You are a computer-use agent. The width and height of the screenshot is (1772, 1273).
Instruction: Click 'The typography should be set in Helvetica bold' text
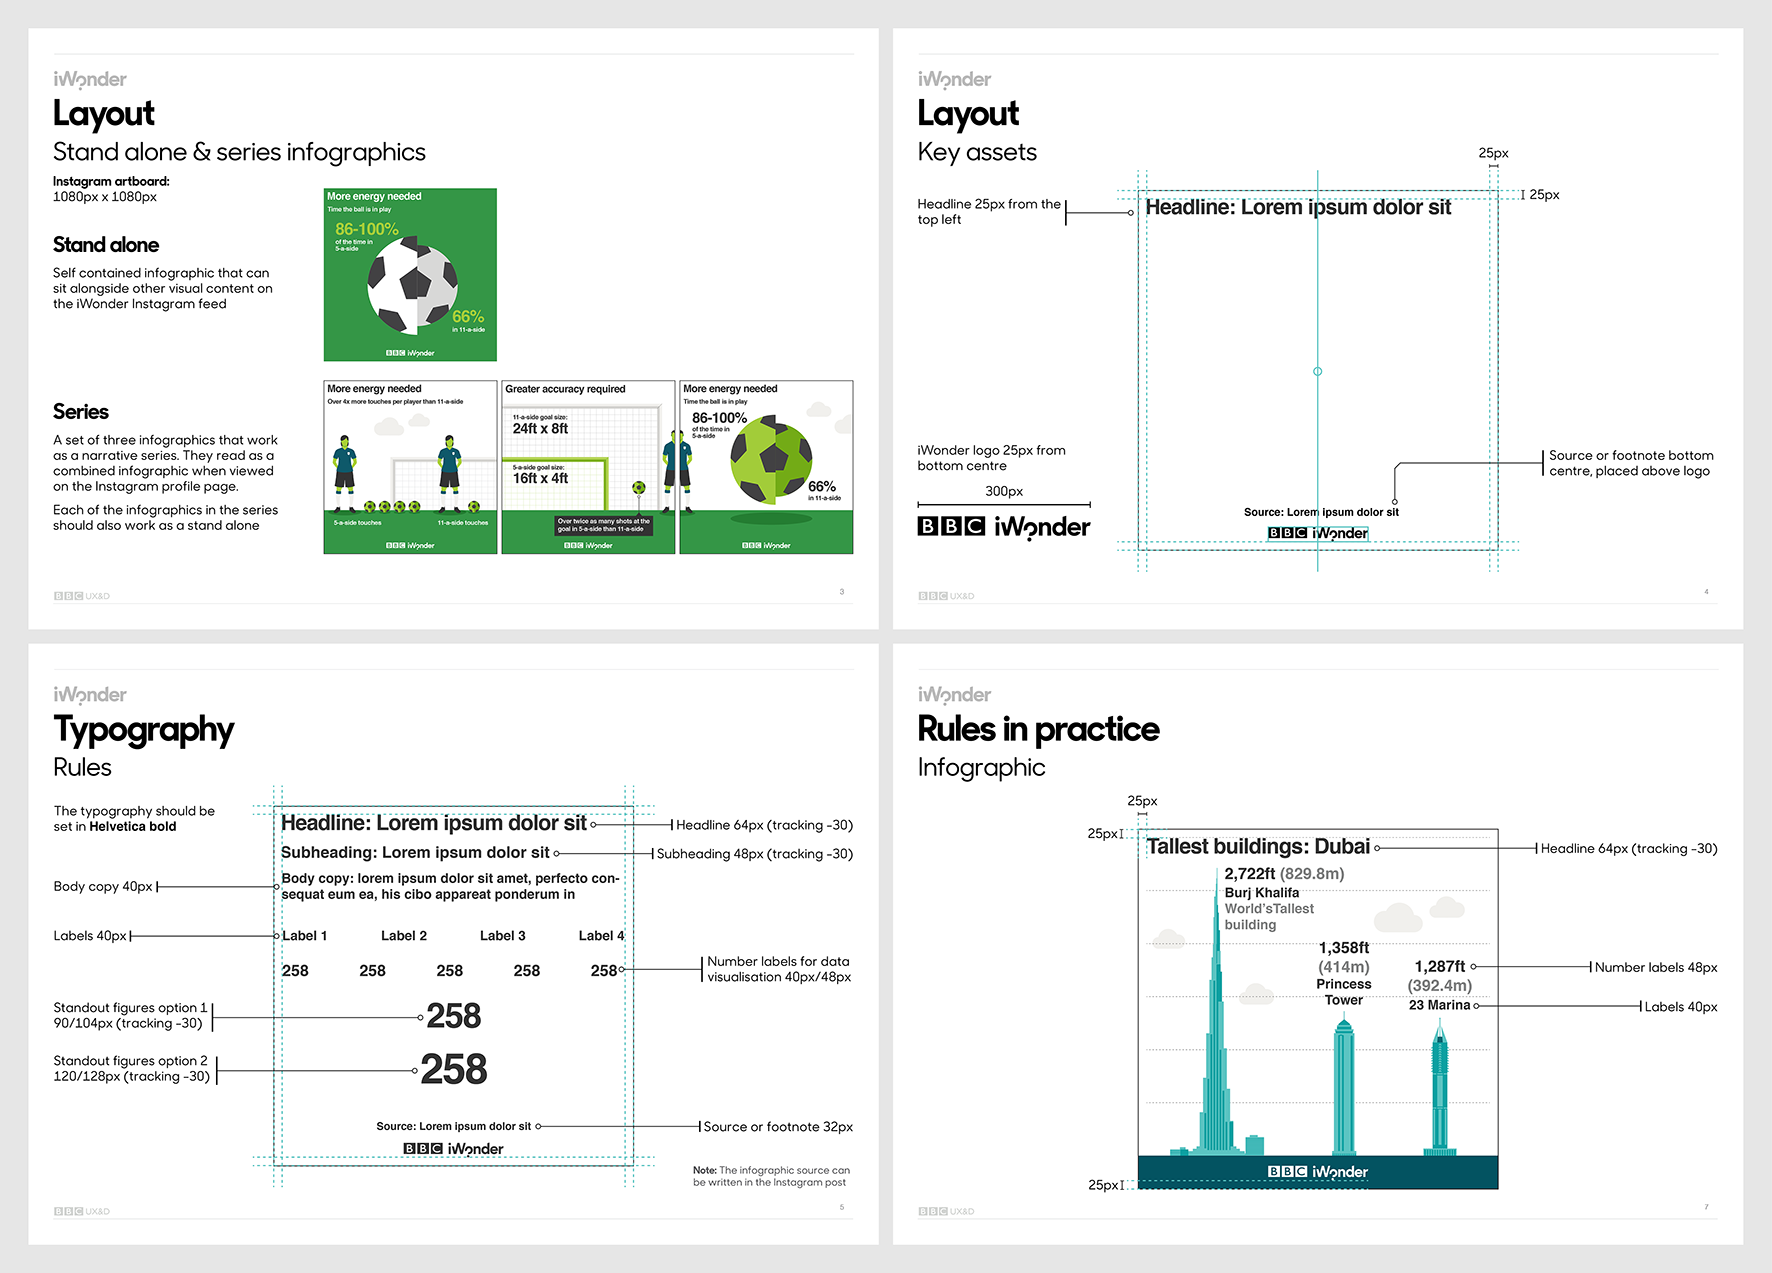pos(134,819)
